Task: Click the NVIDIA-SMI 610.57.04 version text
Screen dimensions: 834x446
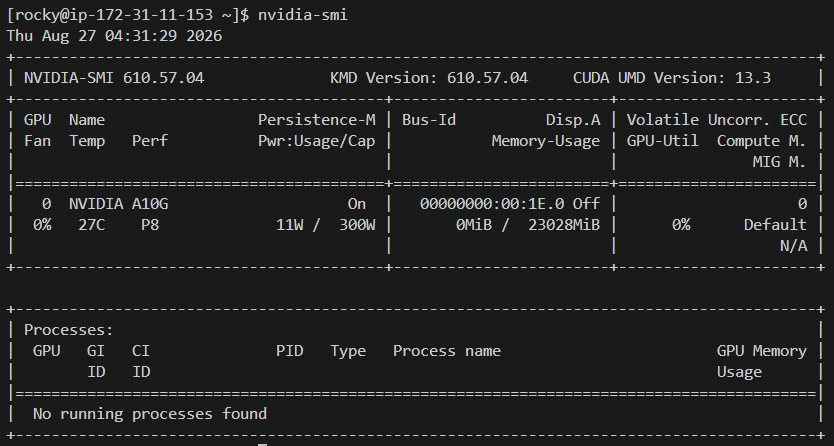Action: (x=114, y=78)
